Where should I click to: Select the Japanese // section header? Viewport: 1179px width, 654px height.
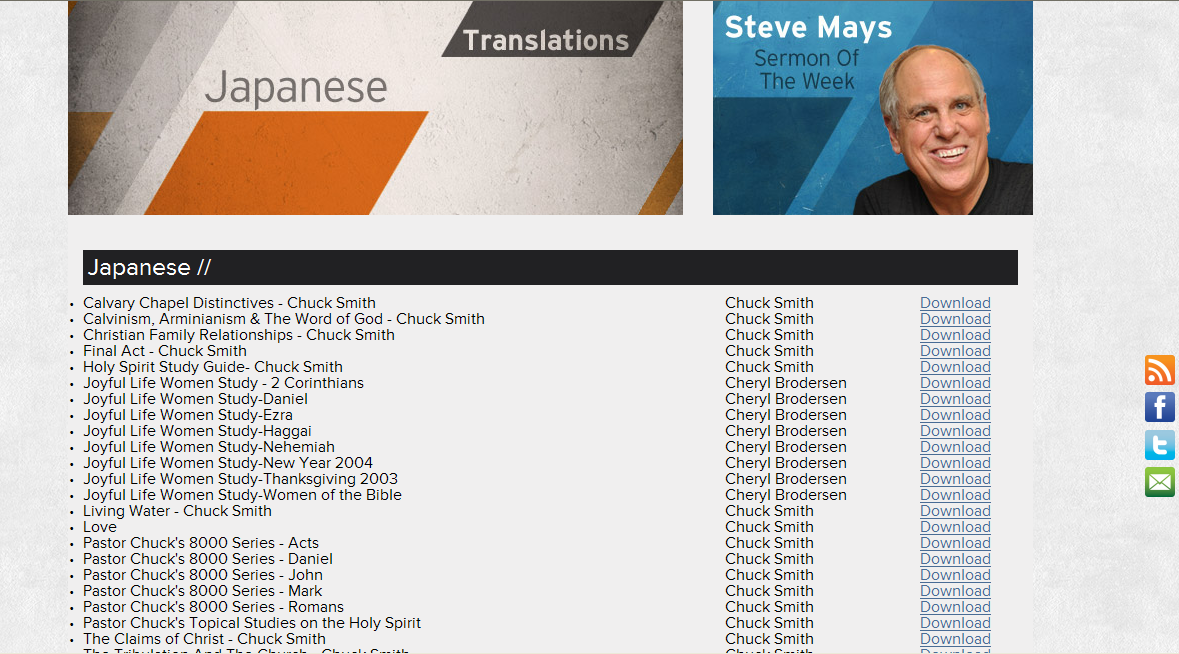click(550, 268)
